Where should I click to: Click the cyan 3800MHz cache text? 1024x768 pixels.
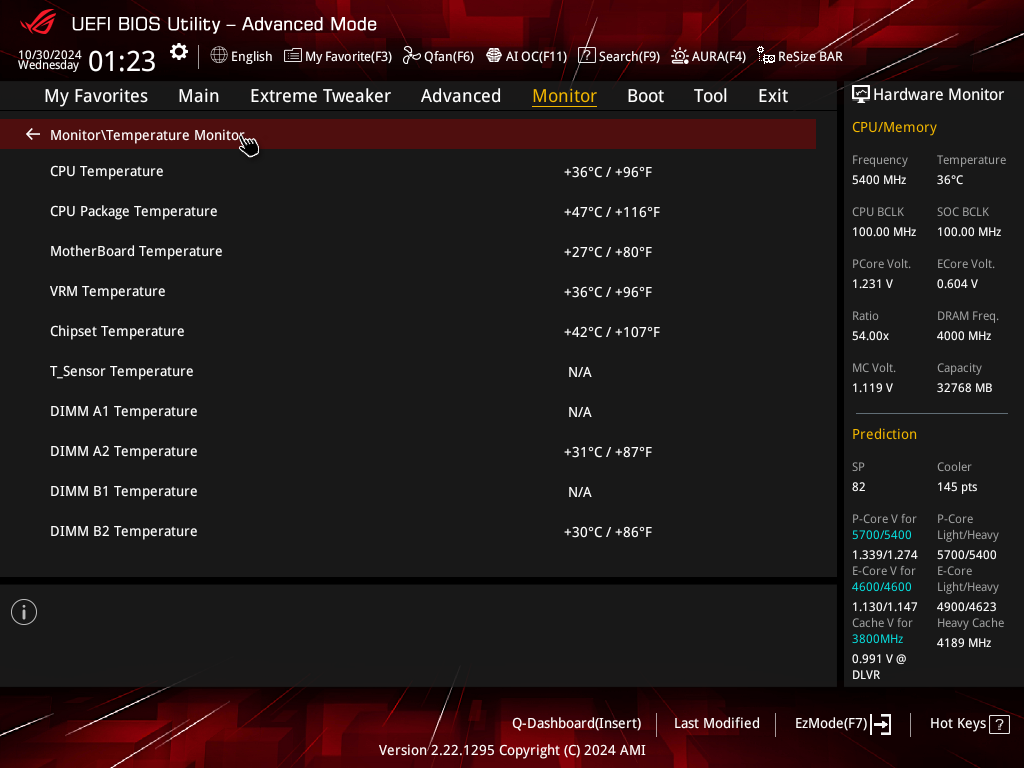(x=877, y=639)
